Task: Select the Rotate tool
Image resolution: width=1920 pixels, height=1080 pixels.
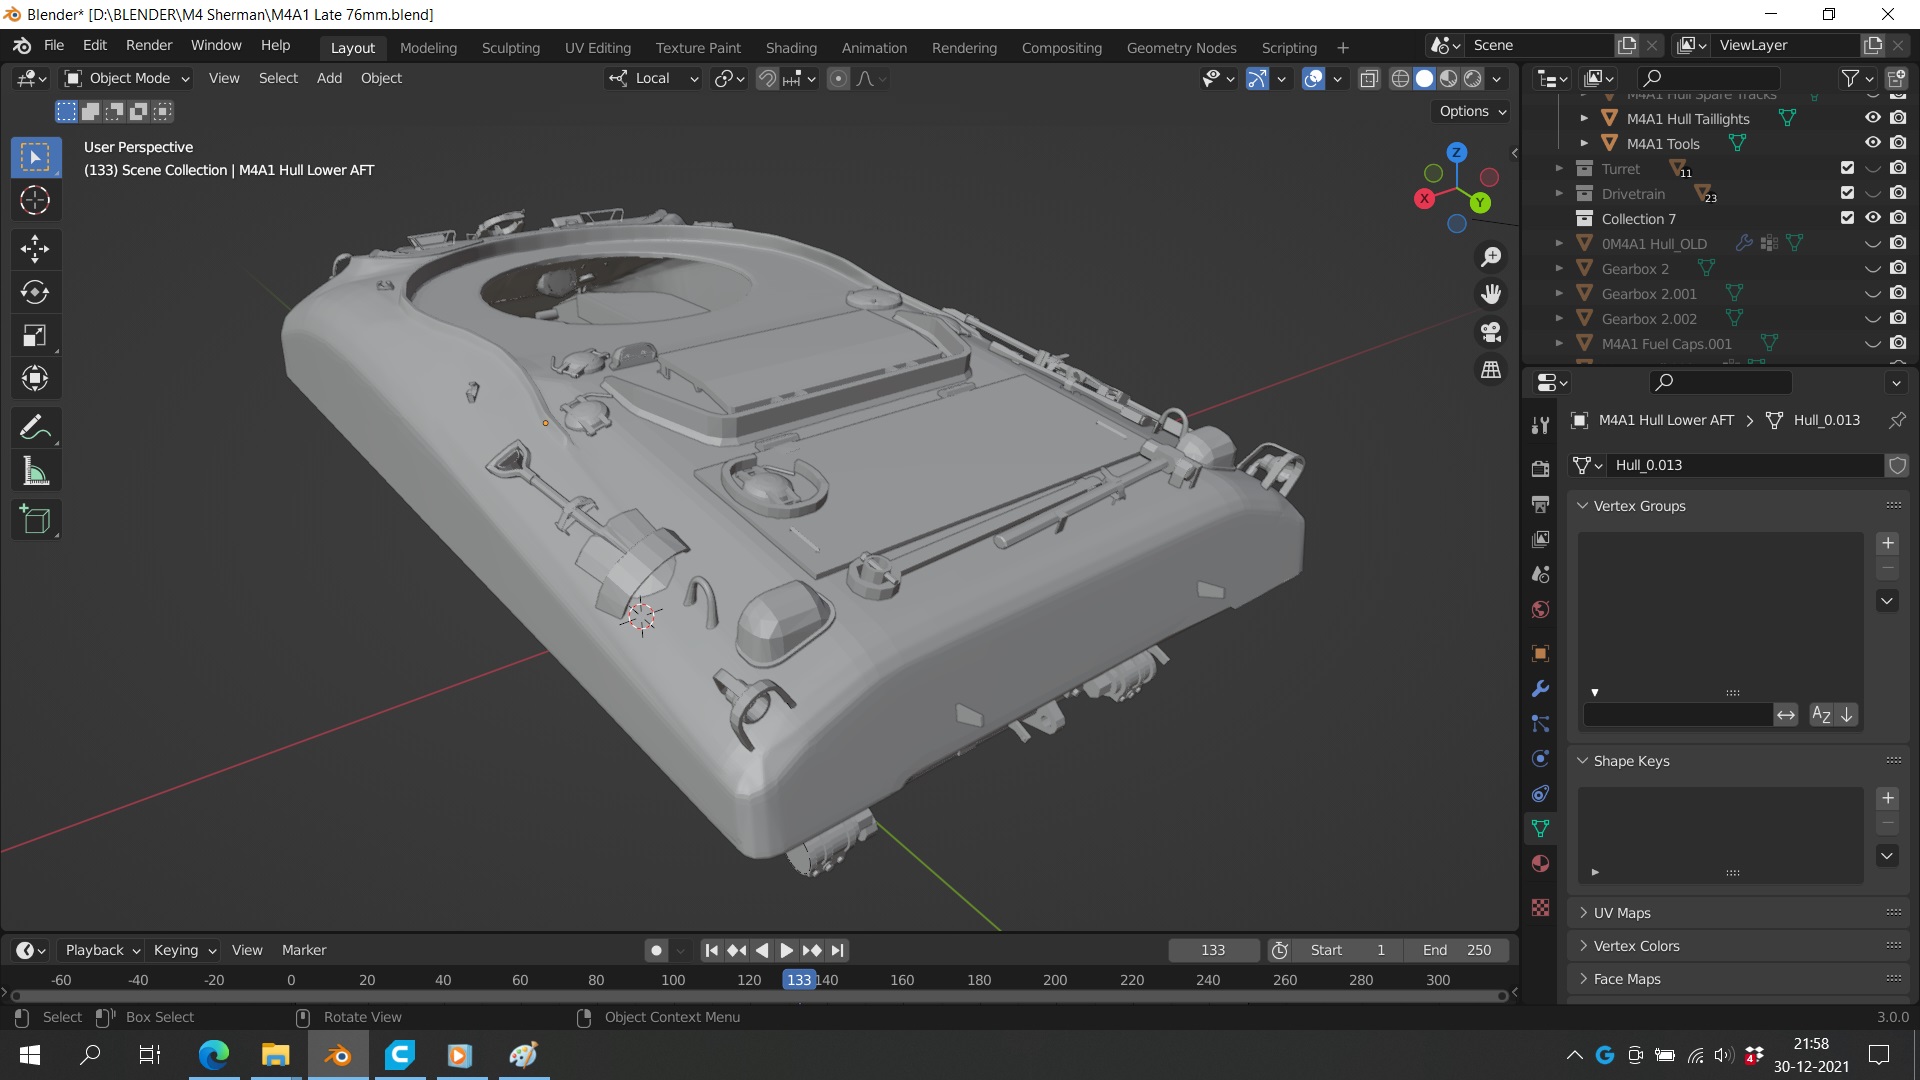Action: (35, 292)
